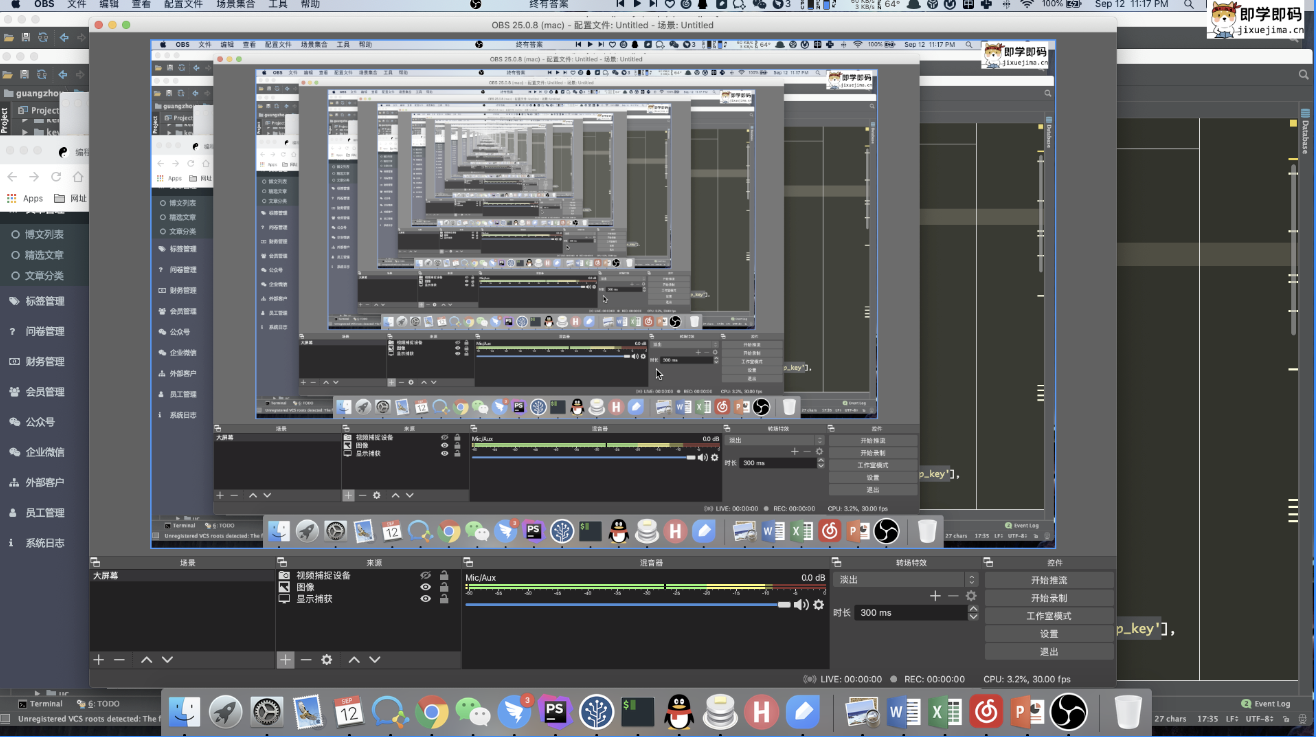Remove selected source with minus icon
The image size is (1316, 737).
pyautogui.click(x=306, y=660)
